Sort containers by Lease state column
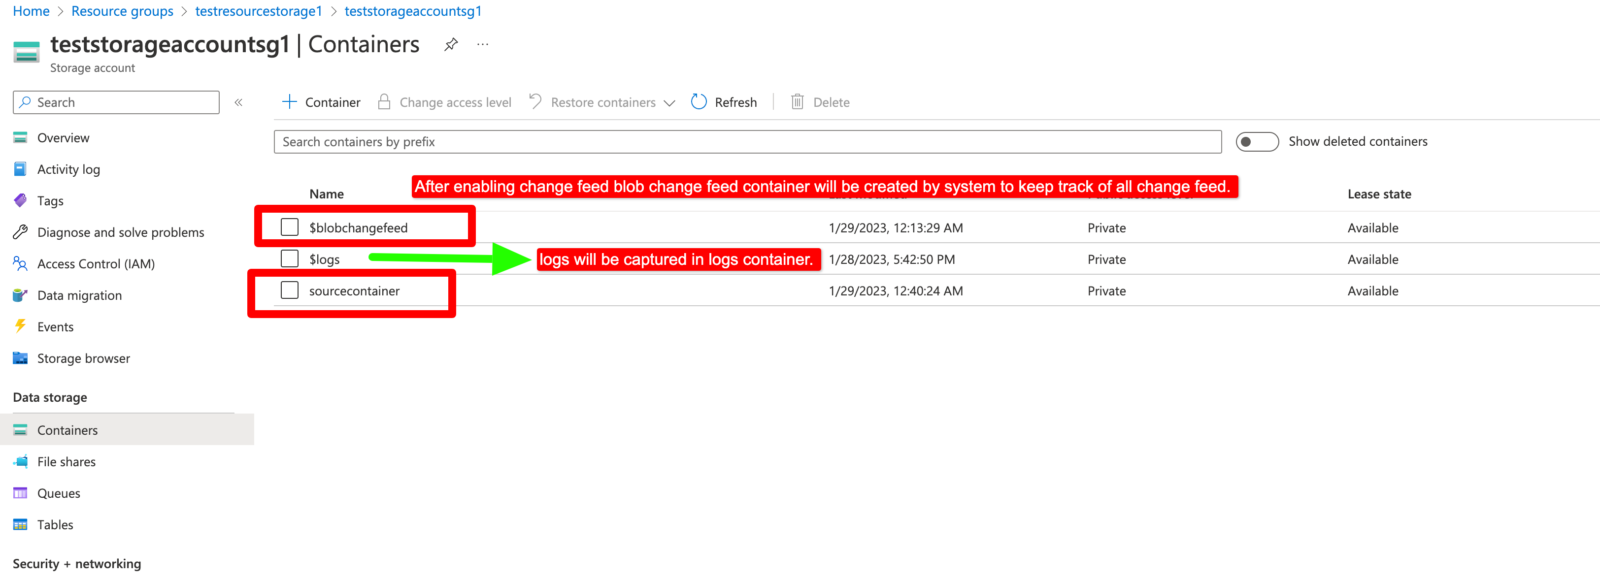1600x578 pixels. click(x=1379, y=194)
